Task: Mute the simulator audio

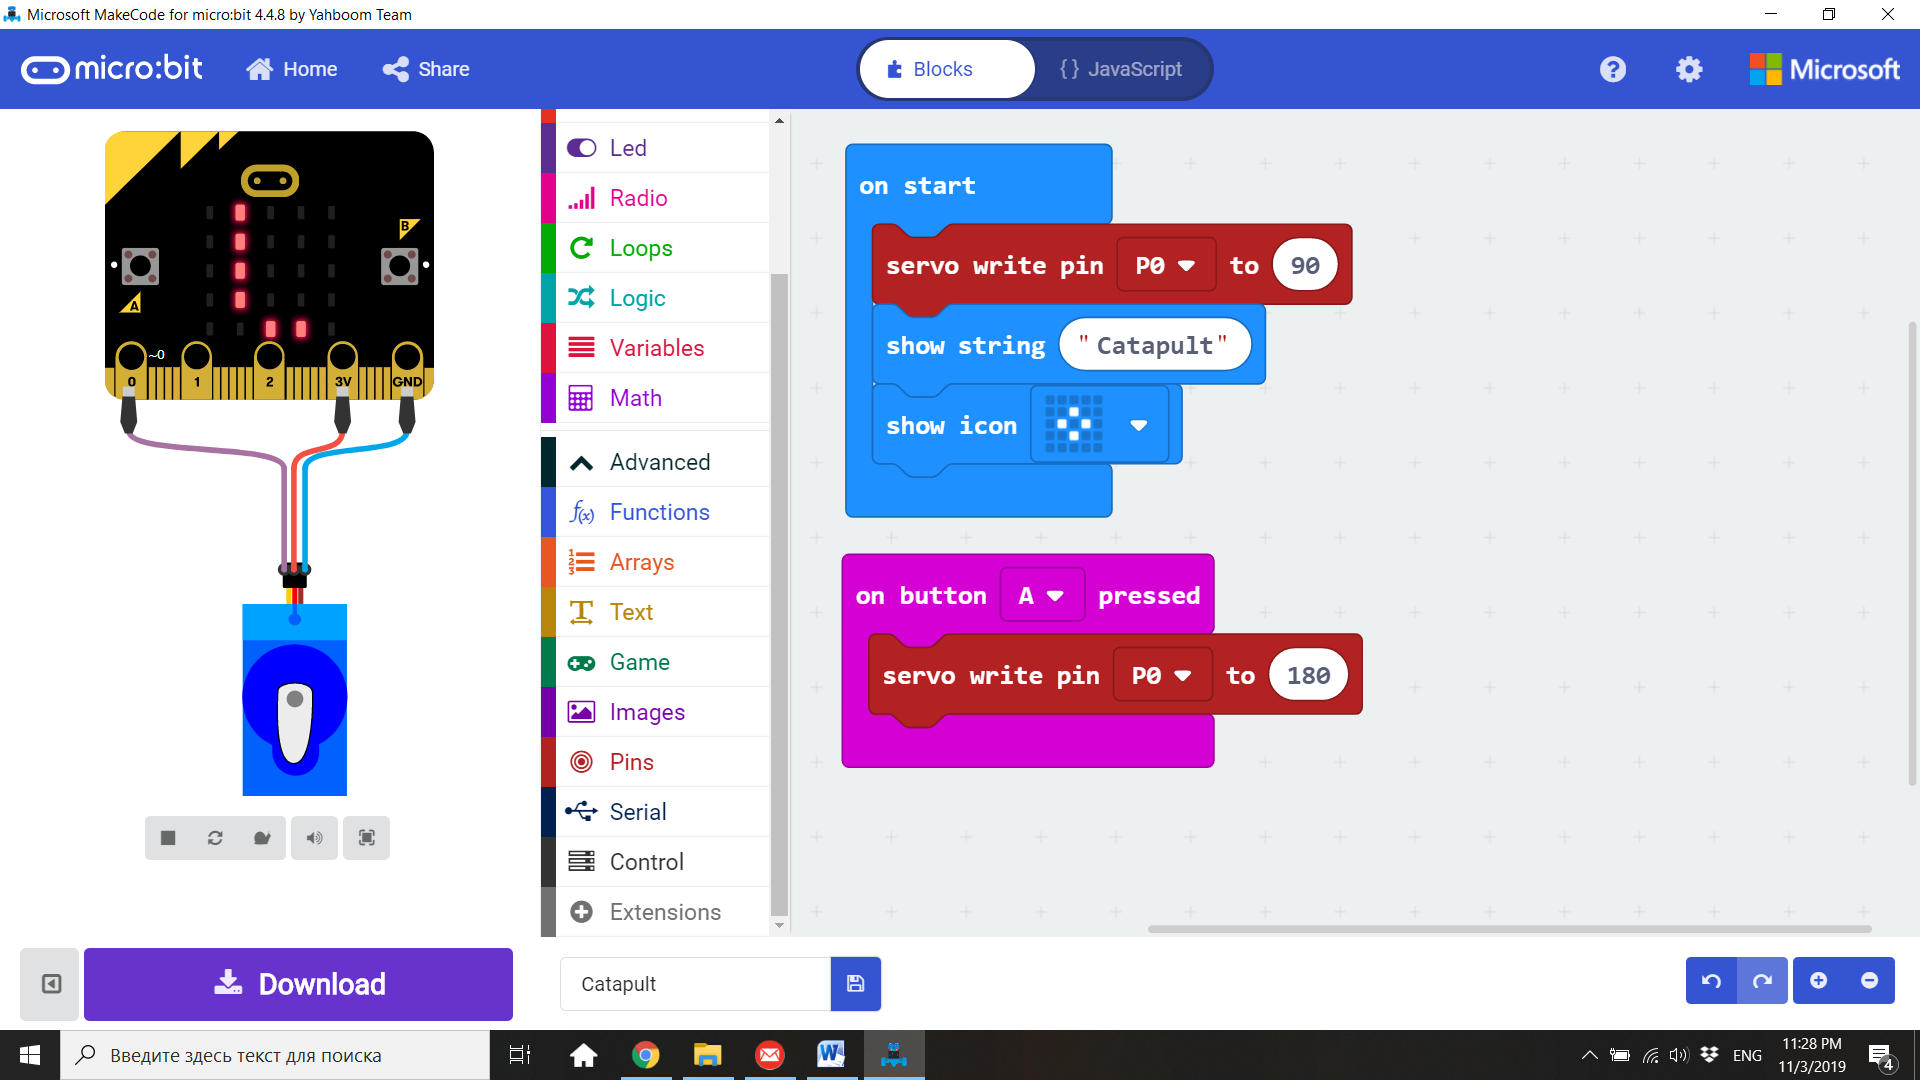Action: coord(314,838)
